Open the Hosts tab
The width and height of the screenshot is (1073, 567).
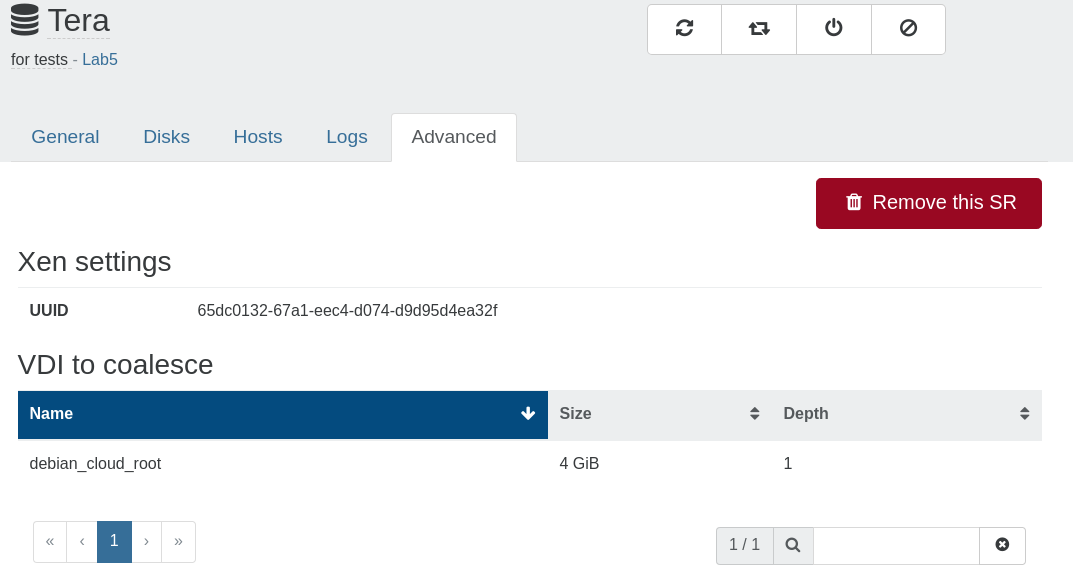[258, 137]
